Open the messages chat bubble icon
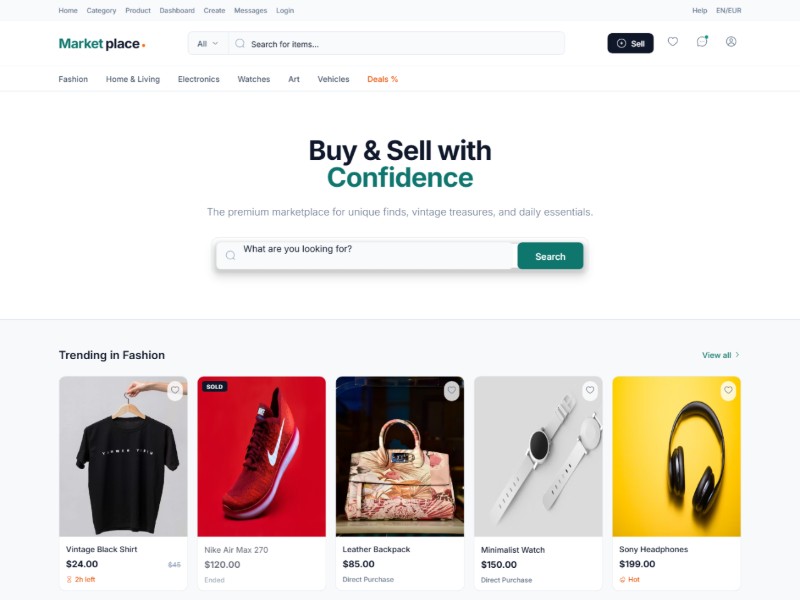 pos(702,42)
